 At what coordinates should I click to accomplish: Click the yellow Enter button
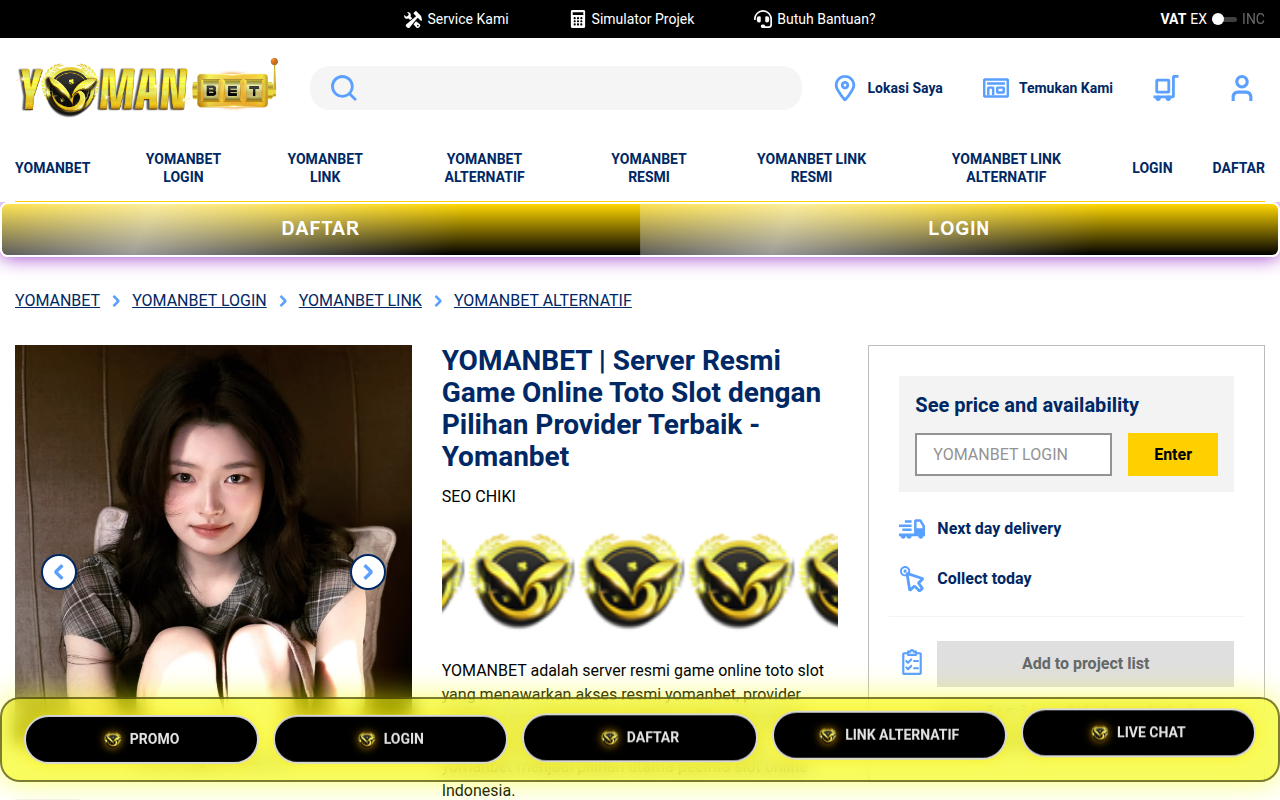click(x=1173, y=454)
